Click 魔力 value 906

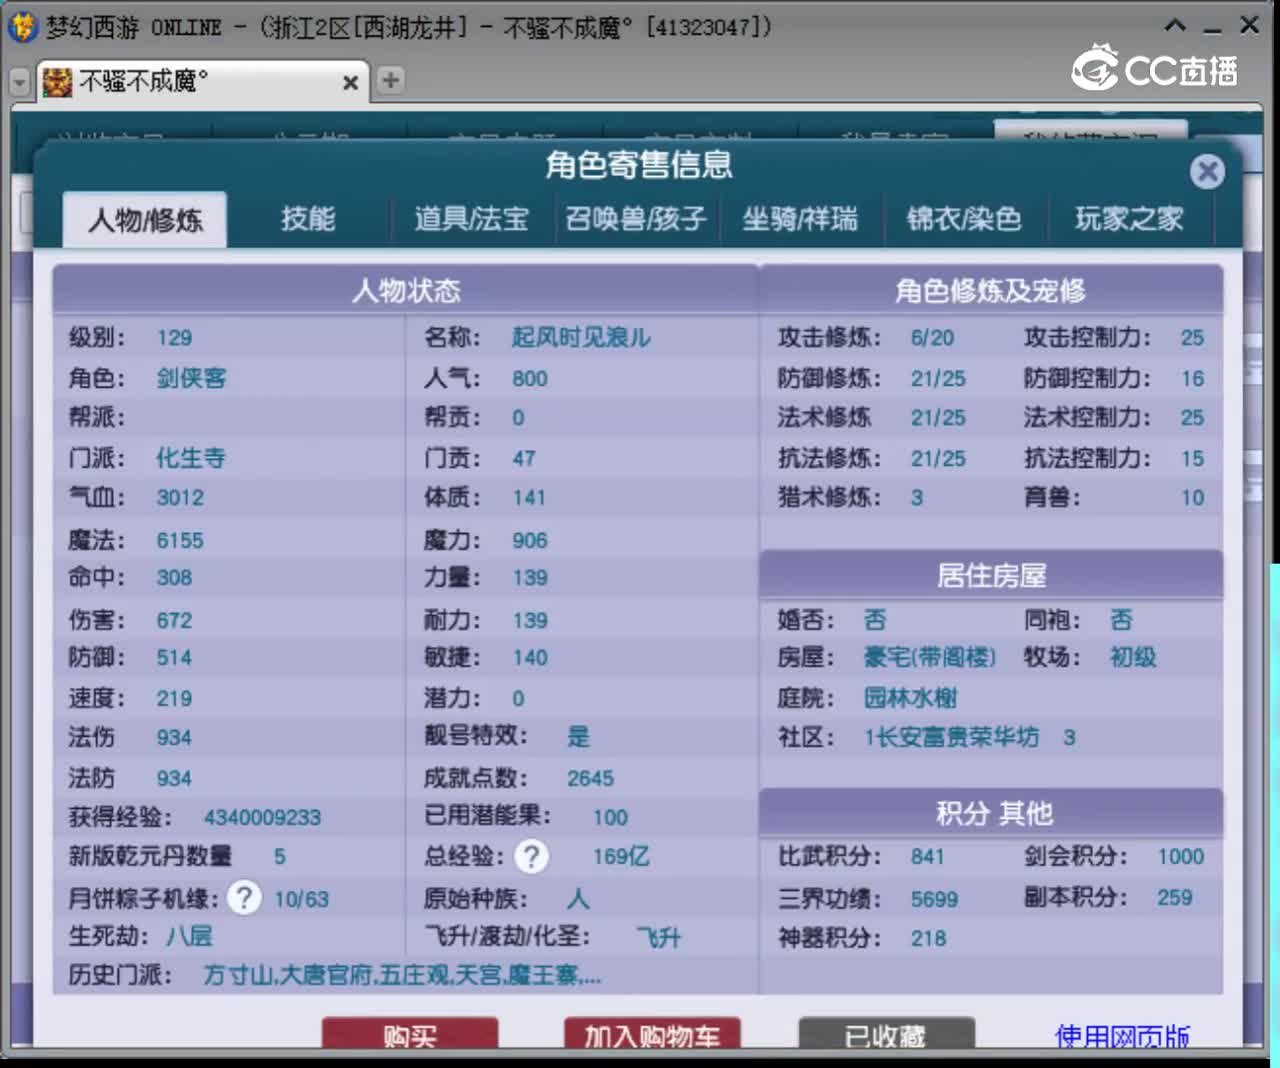tap(530, 541)
